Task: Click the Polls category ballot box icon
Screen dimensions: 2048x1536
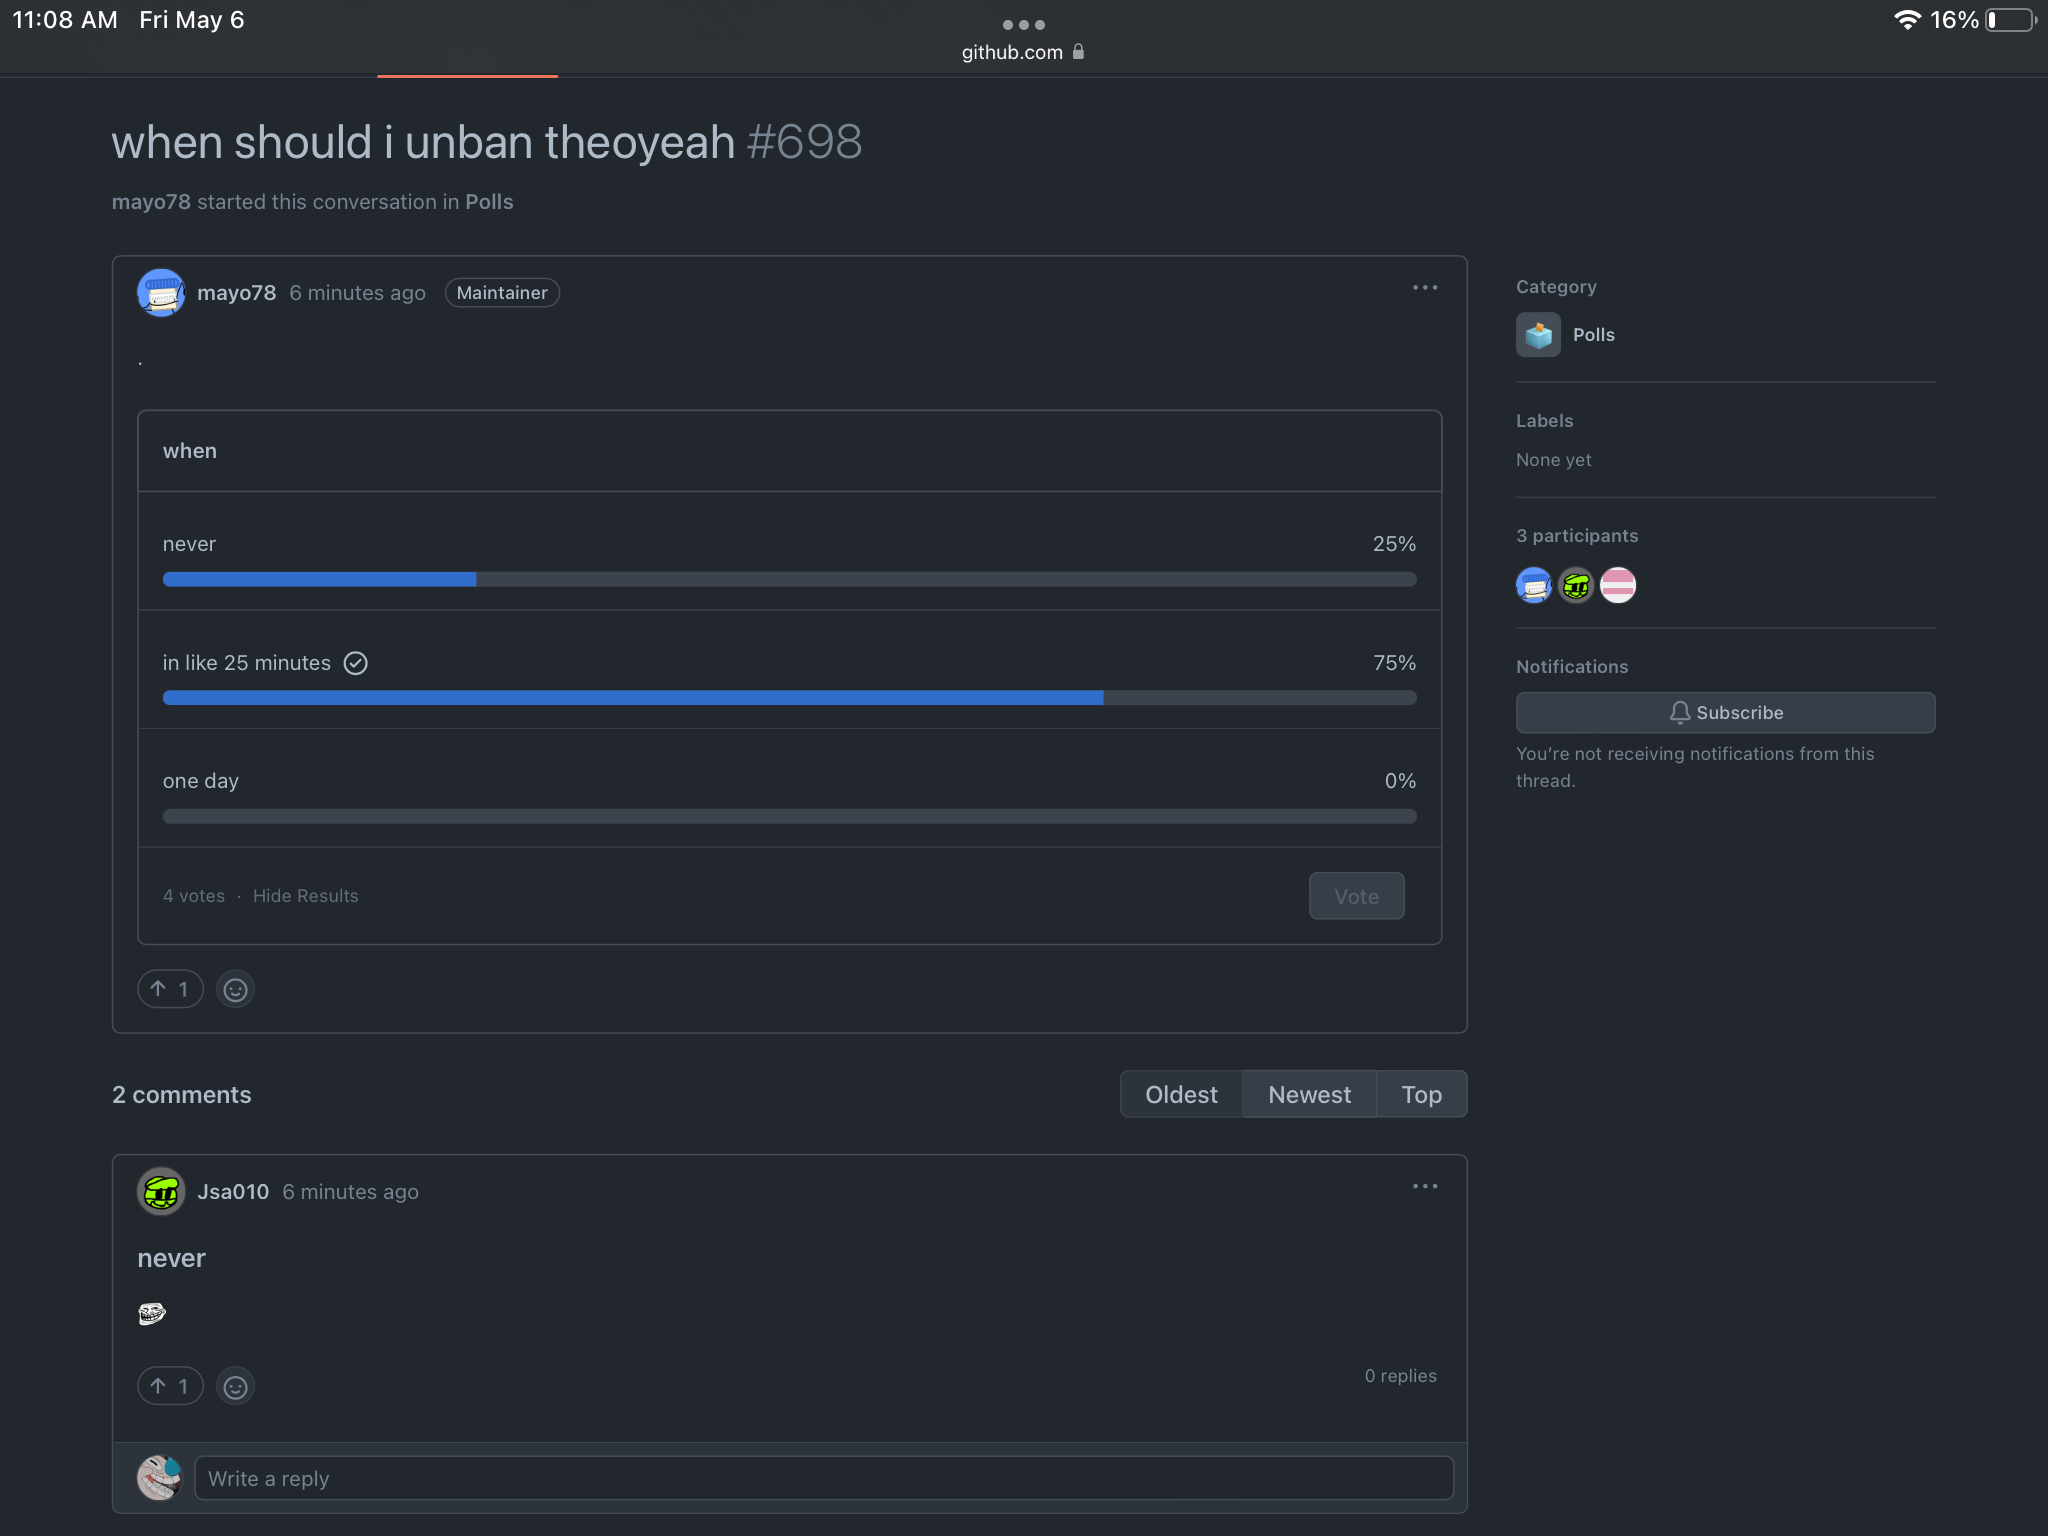Action: coord(1538,335)
